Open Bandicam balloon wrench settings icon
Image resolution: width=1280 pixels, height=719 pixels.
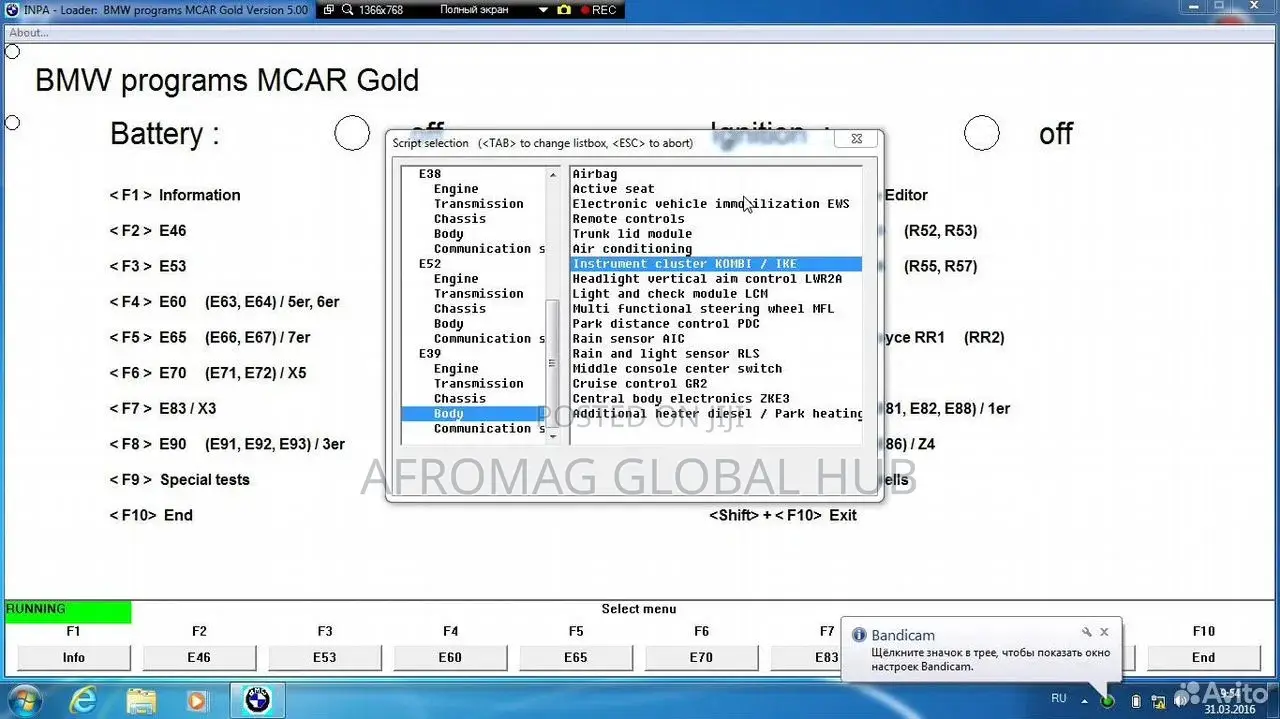tap(1087, 632)
